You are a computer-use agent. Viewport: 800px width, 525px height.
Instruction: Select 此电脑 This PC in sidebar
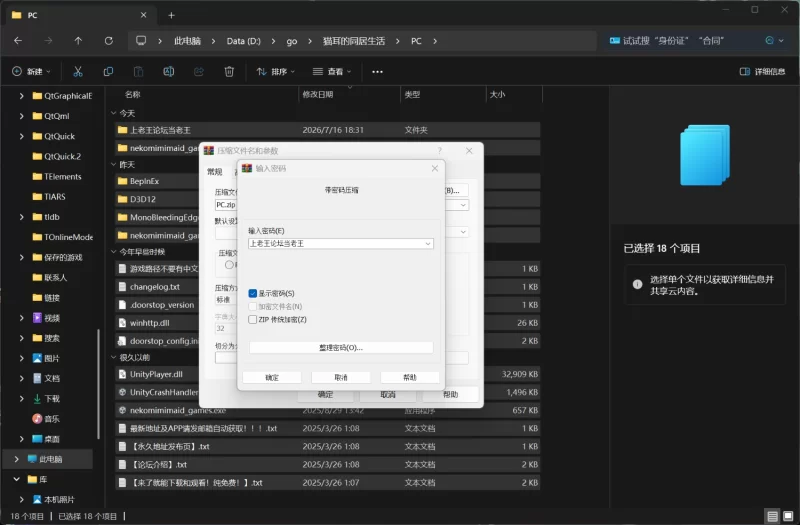[x=48, y=459]
